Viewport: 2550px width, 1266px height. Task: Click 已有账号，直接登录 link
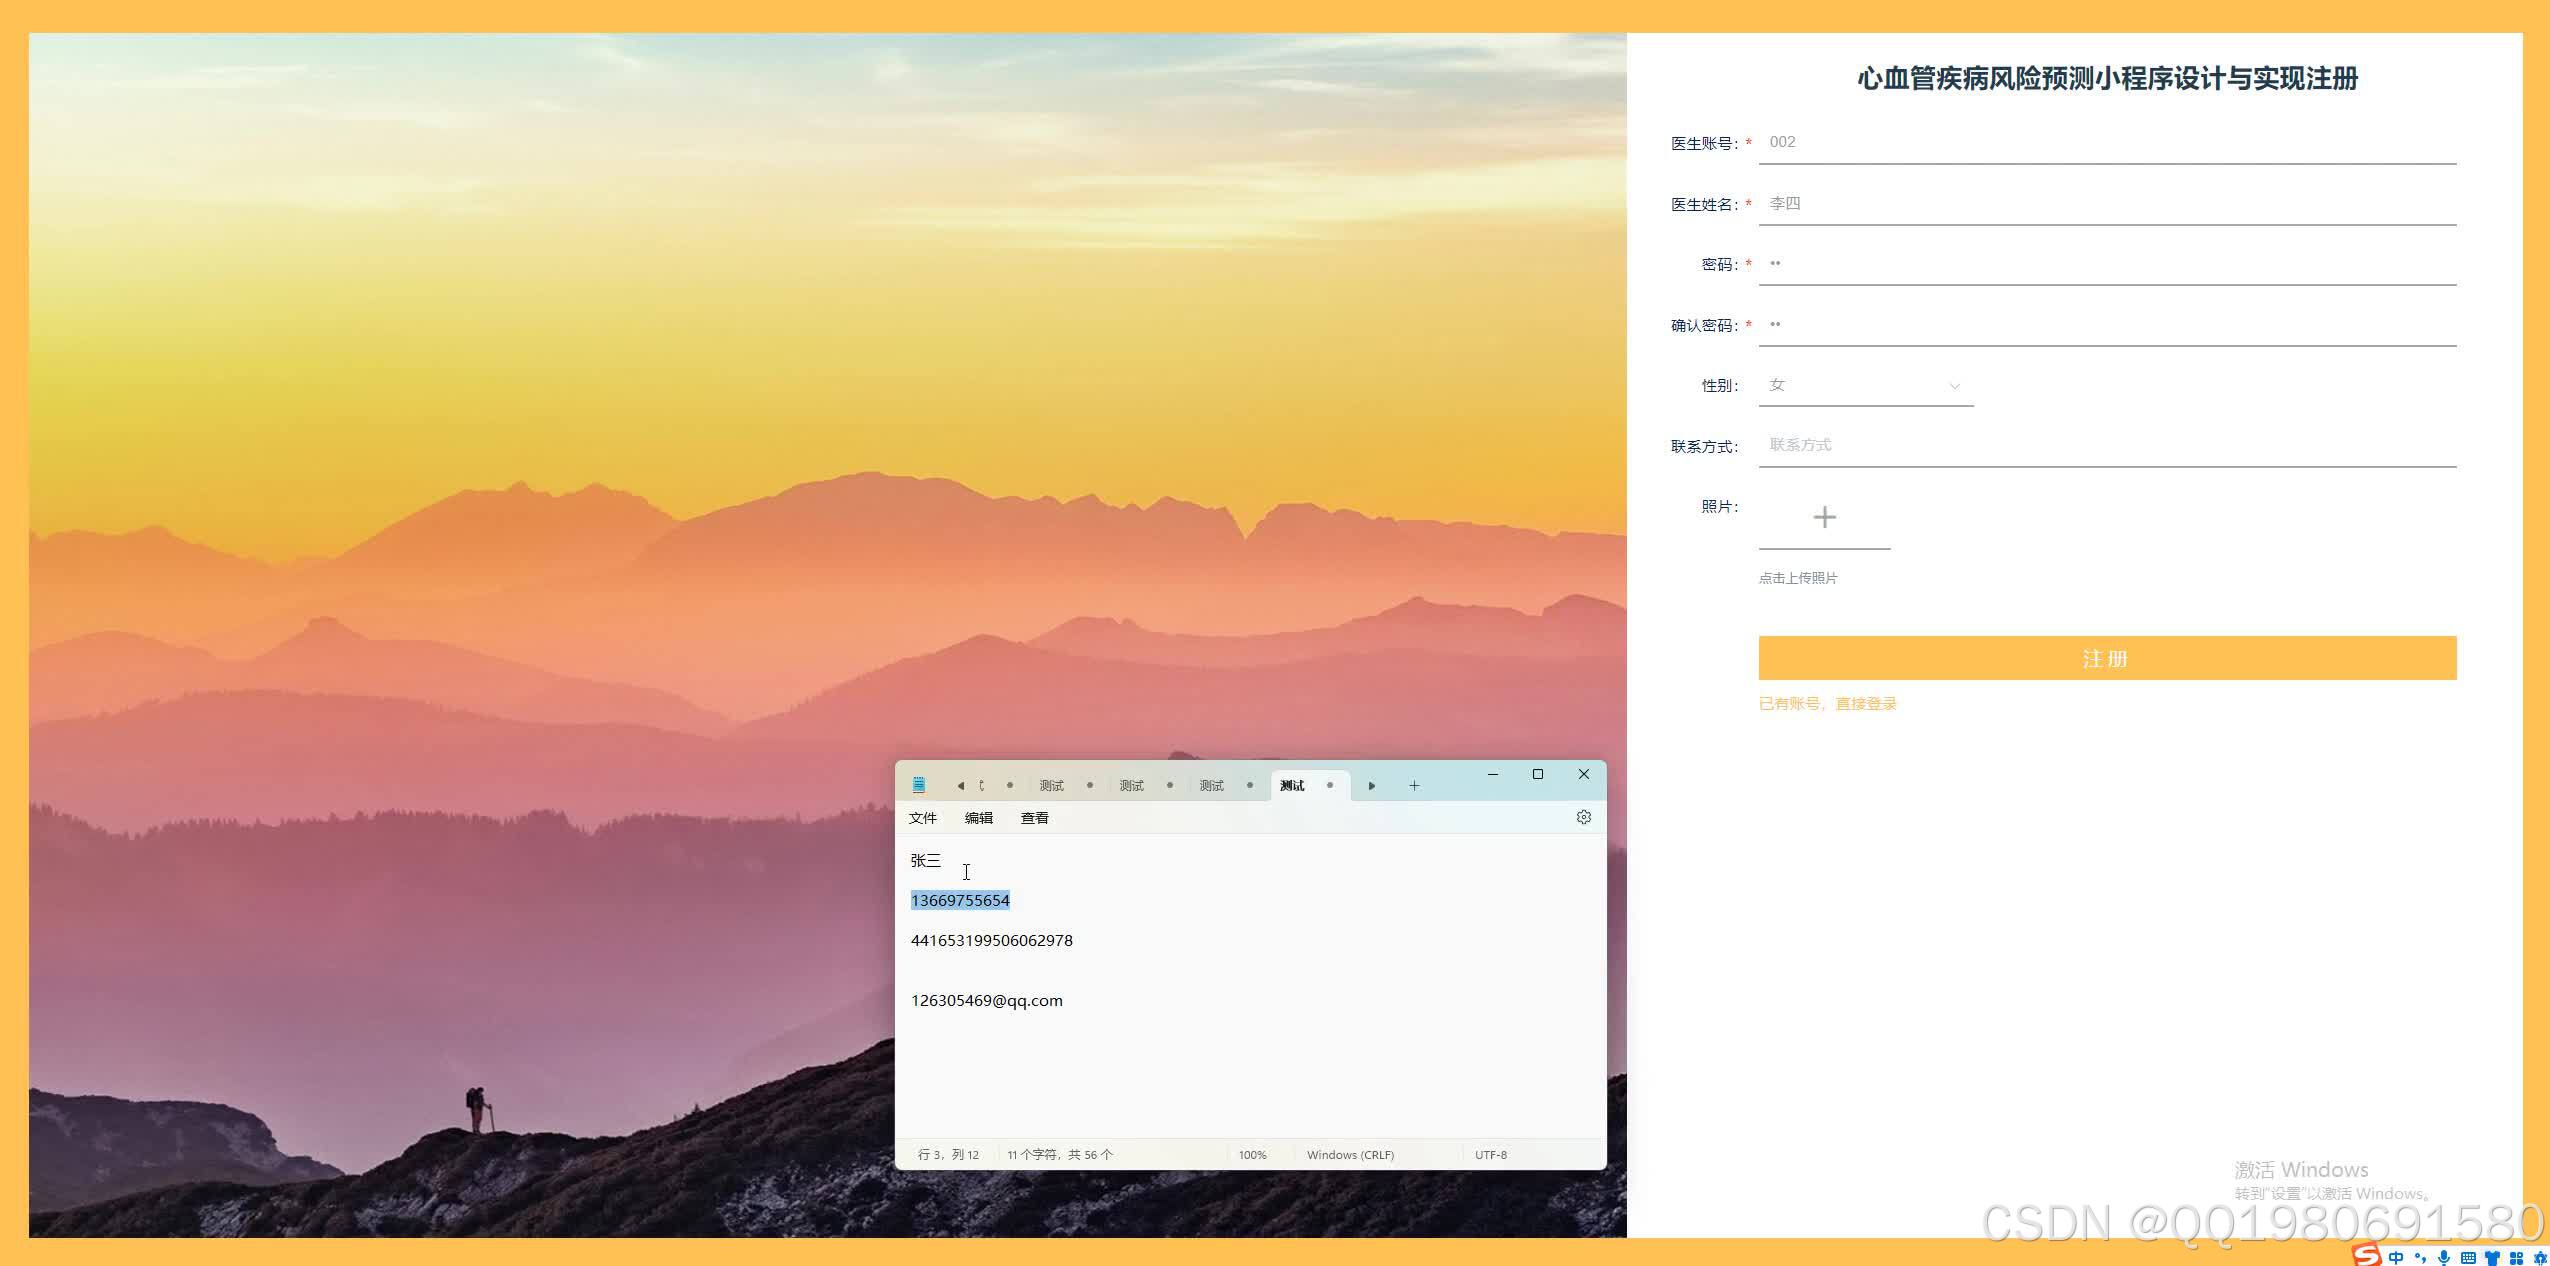click(x=1827, y=704)
